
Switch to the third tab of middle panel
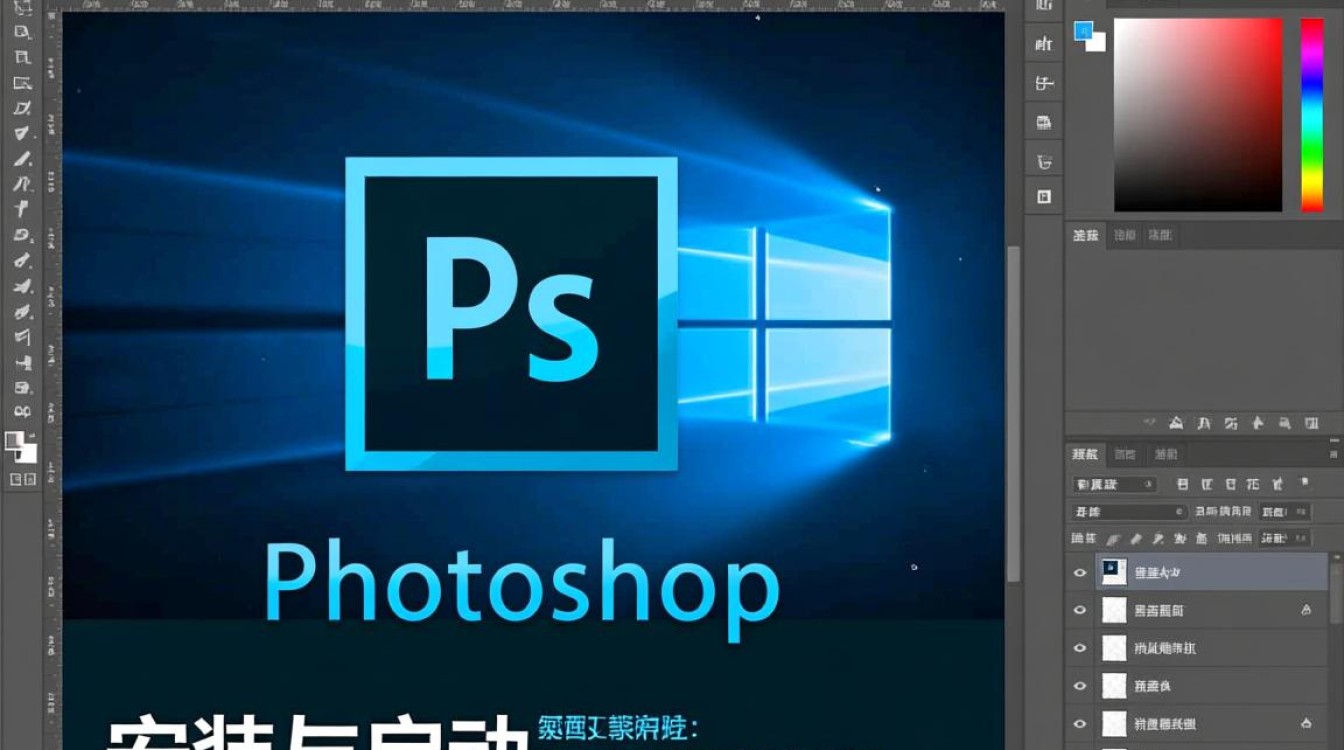[1160, 235]
